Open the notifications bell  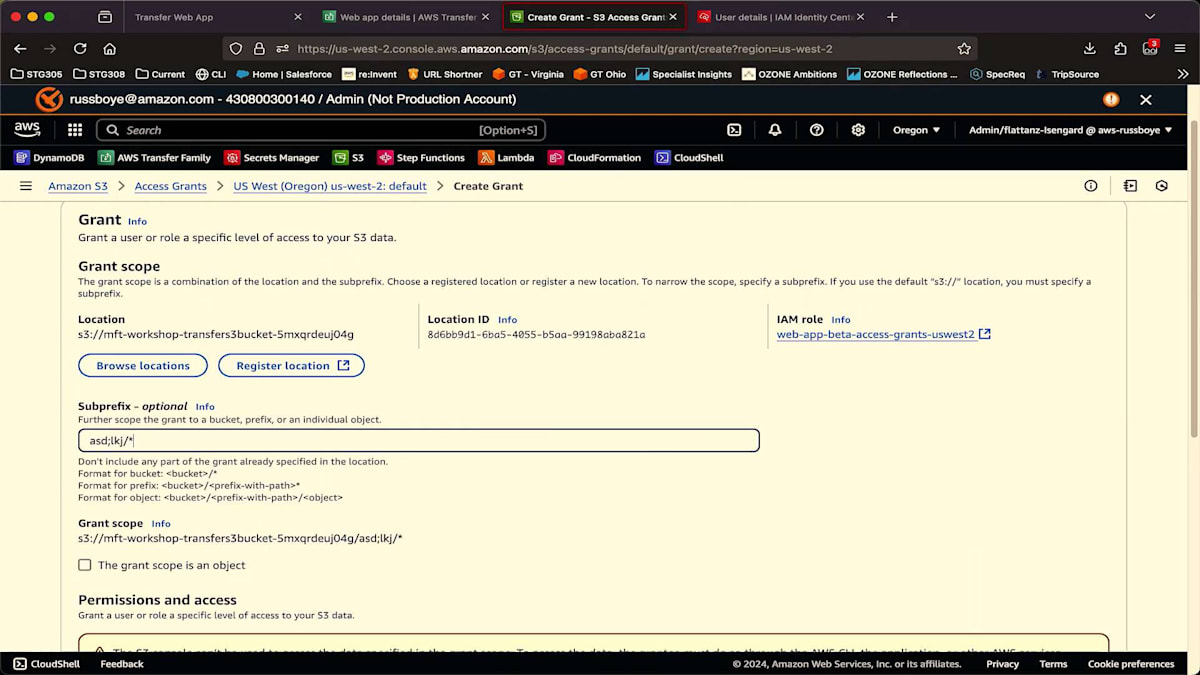775,130
